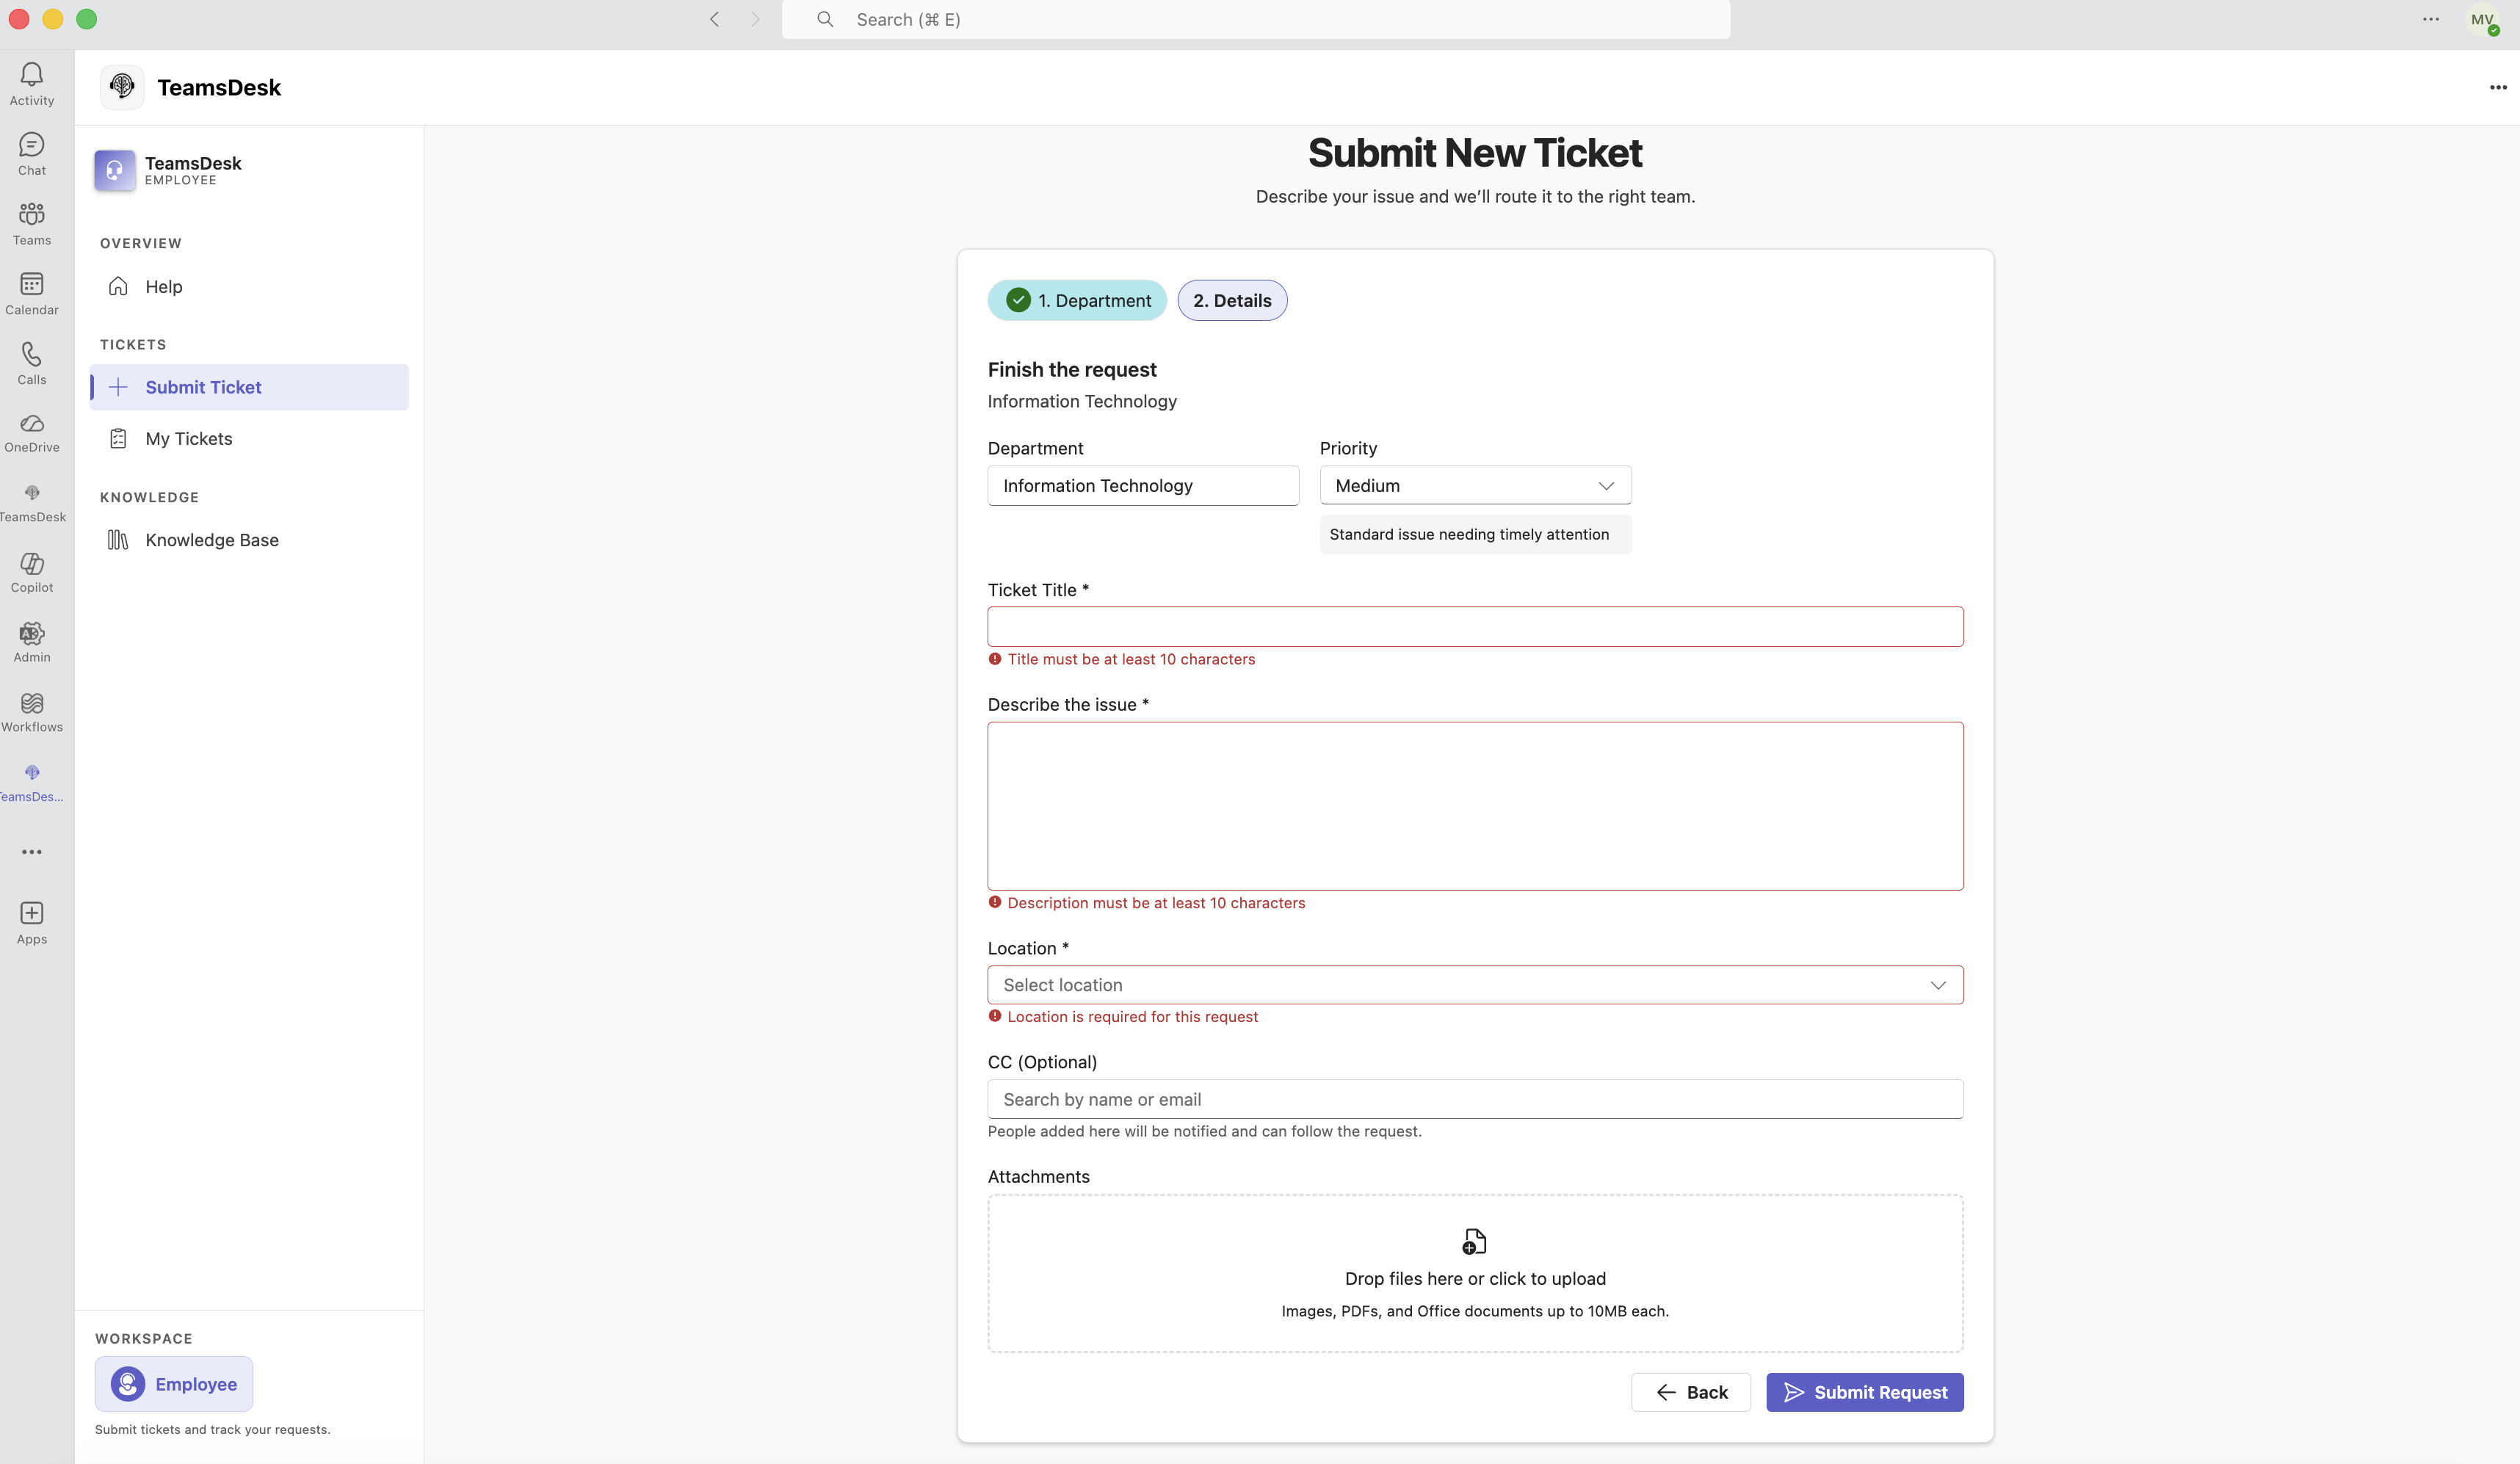Click the Employee workspace avatar icon

128,1384
